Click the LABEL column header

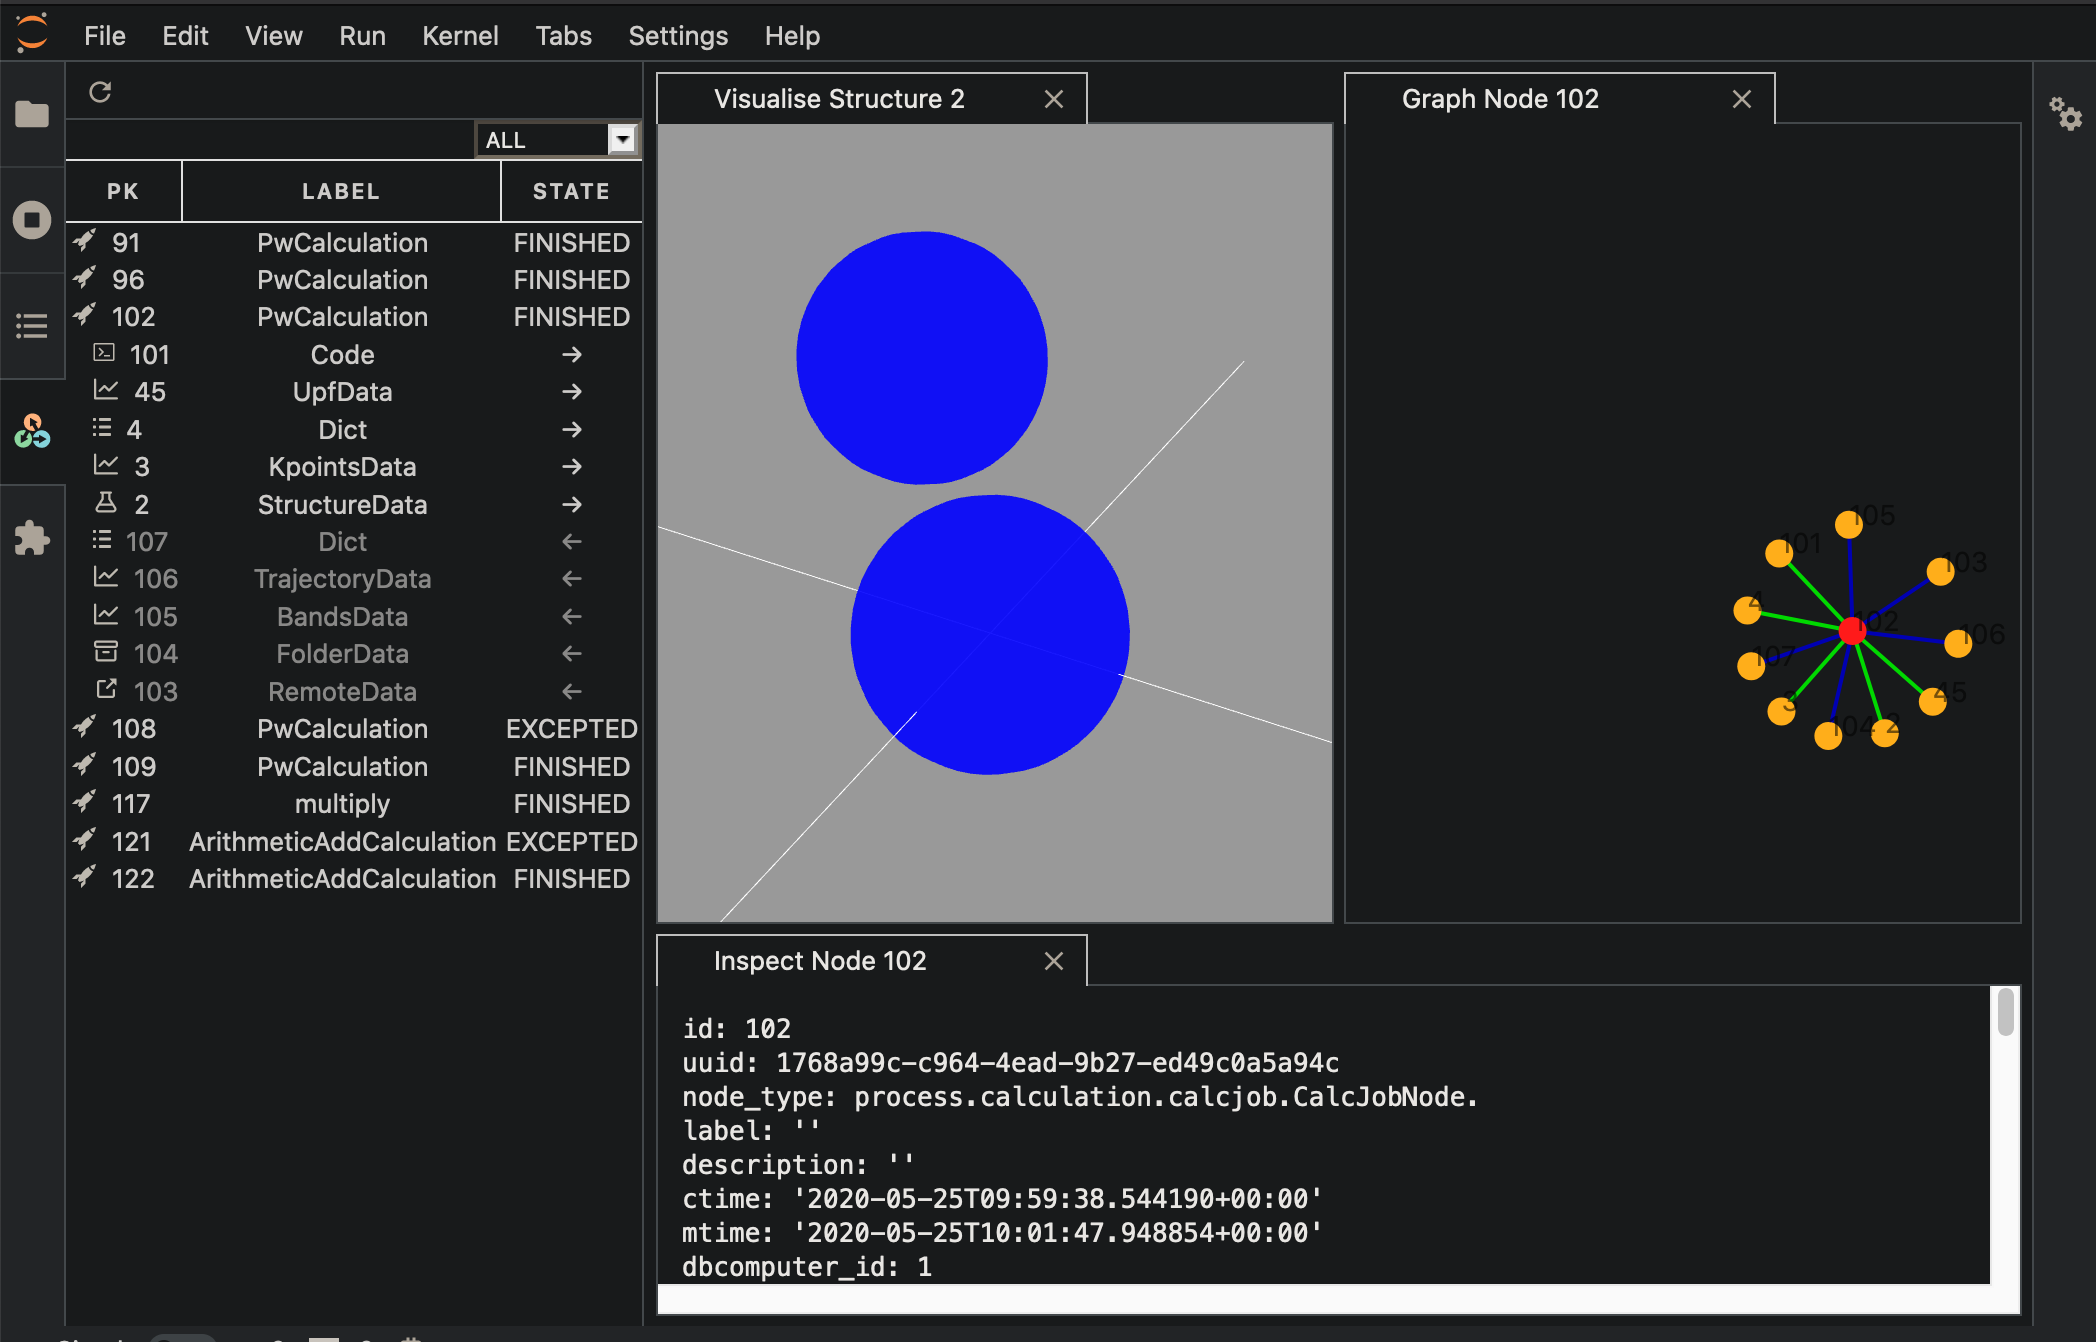(x=341, y=191)
